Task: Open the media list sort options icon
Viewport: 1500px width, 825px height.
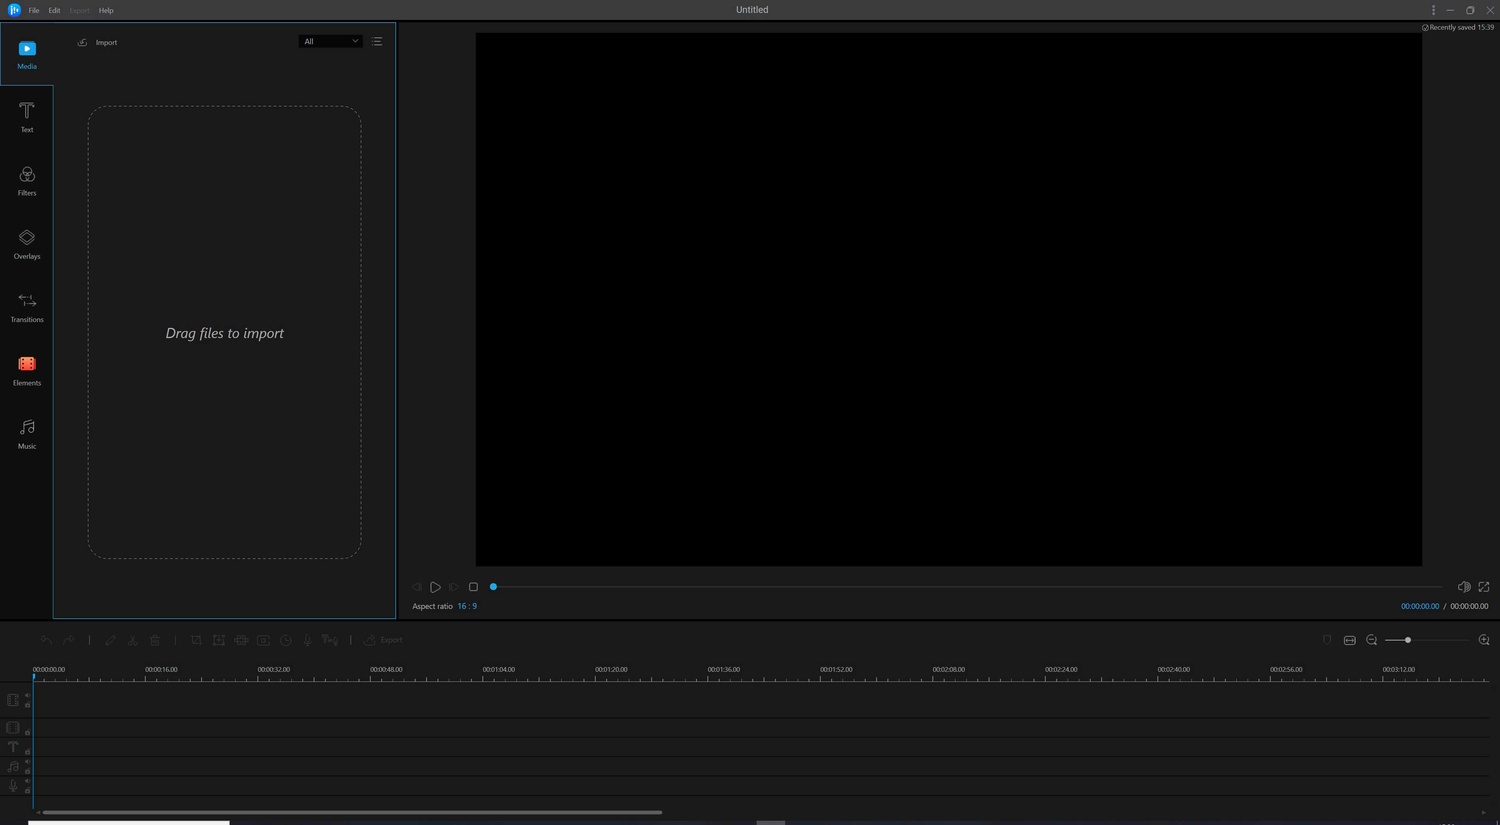Action: [x=377, y=41]
